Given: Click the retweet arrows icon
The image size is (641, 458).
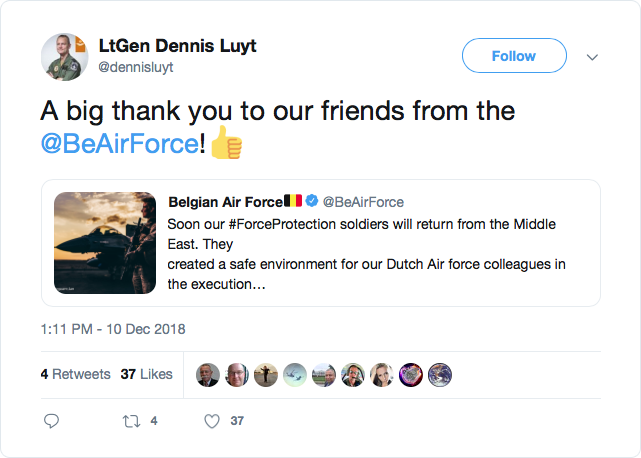Looking at the screenshot, I should pos(131,421).
